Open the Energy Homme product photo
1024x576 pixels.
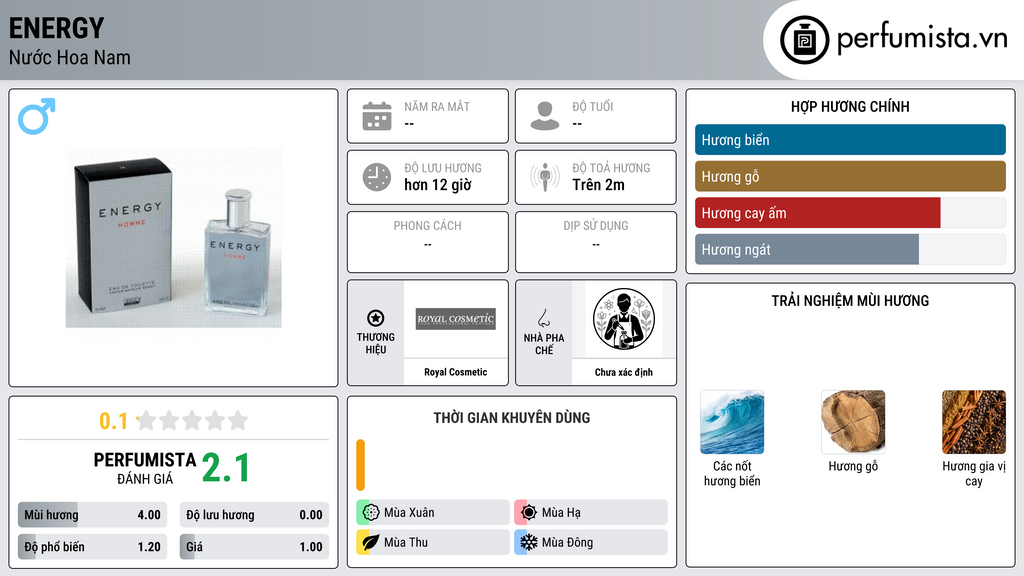(x=173, y=238)
